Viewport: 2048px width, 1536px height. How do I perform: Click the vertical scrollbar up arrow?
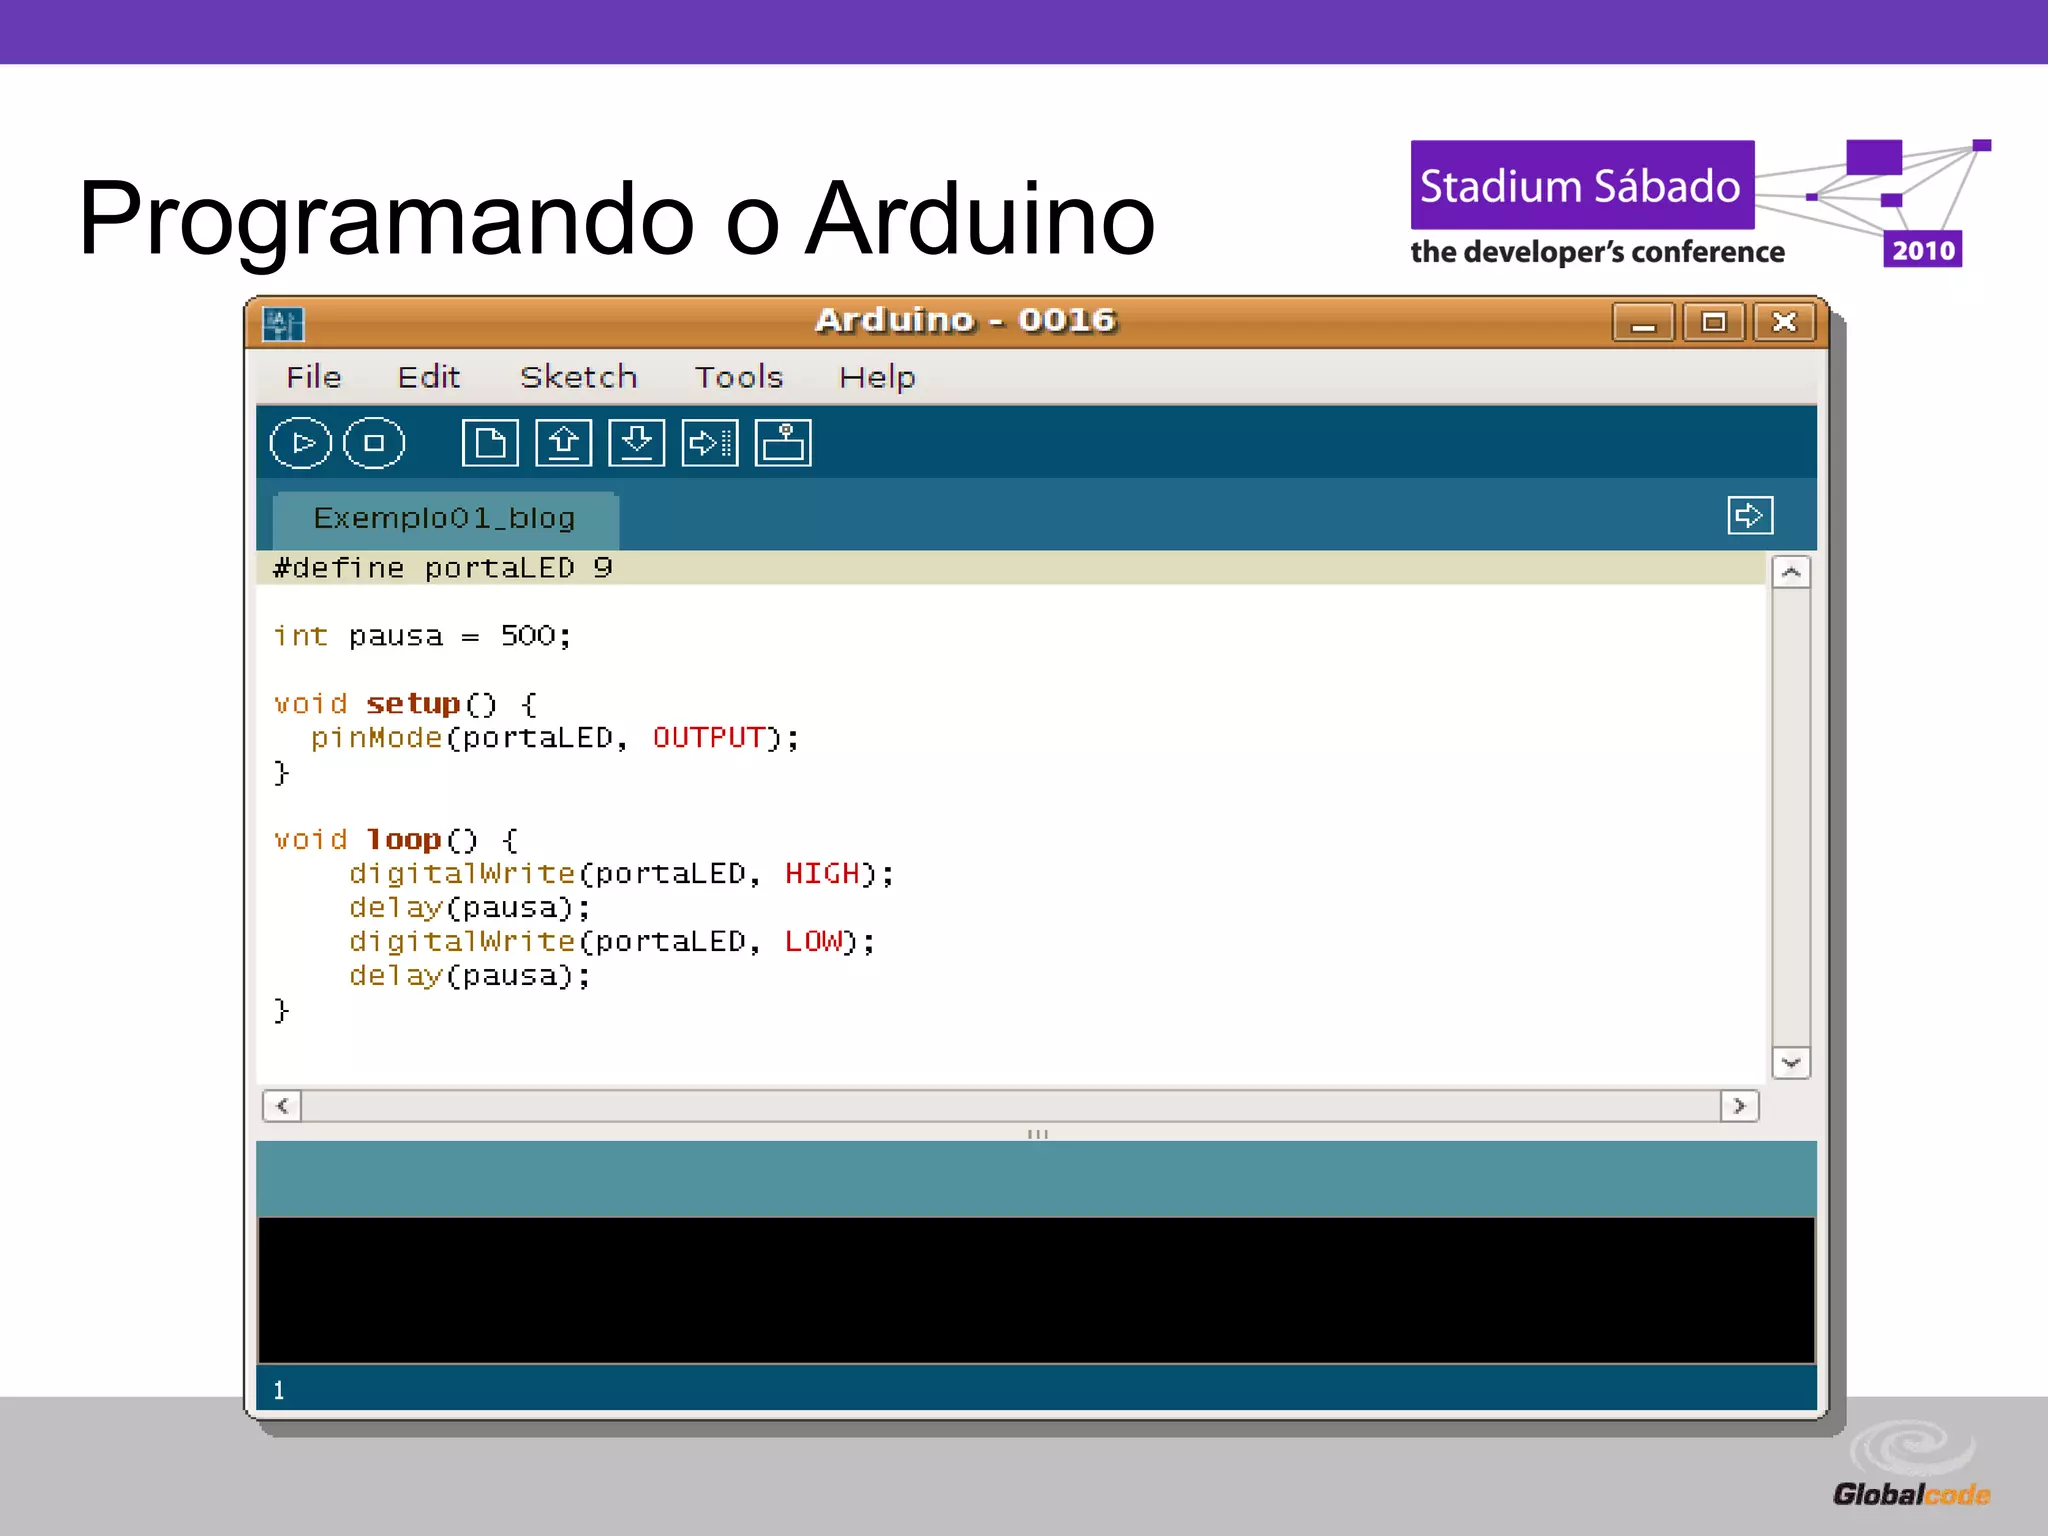[x=1791, y=573]
